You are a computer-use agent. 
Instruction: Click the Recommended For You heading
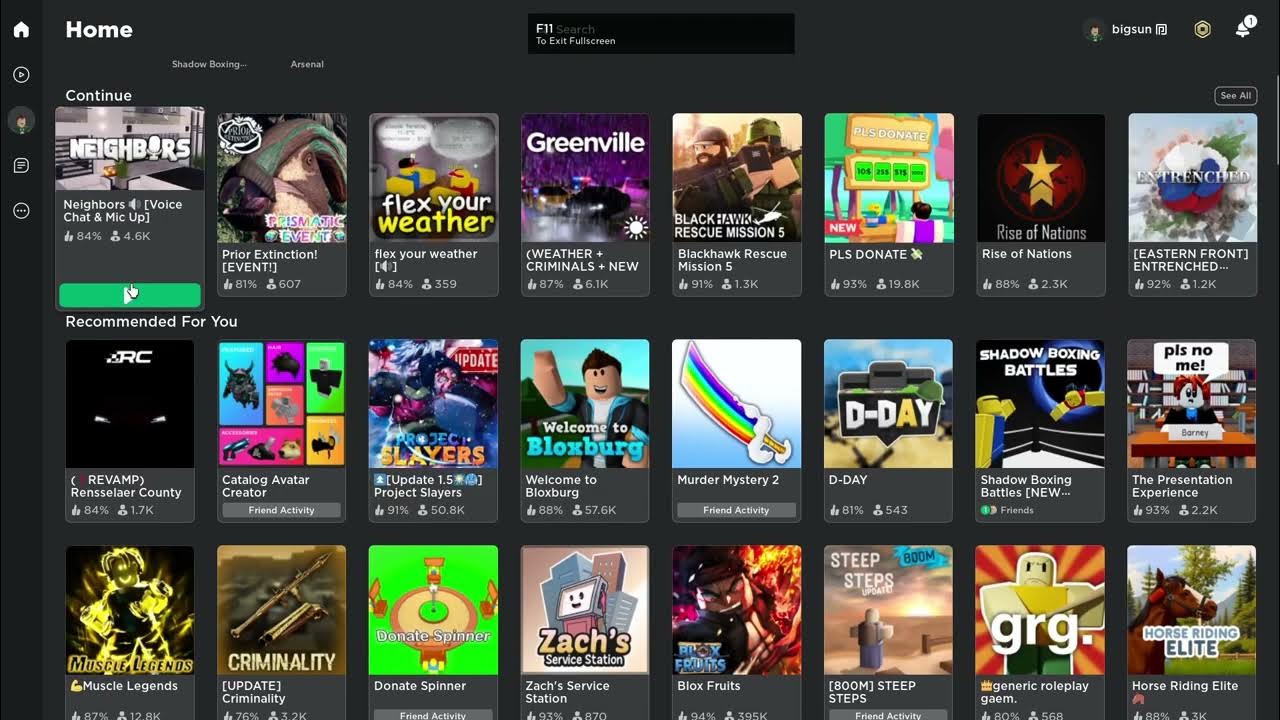click(x=151, y=322)
